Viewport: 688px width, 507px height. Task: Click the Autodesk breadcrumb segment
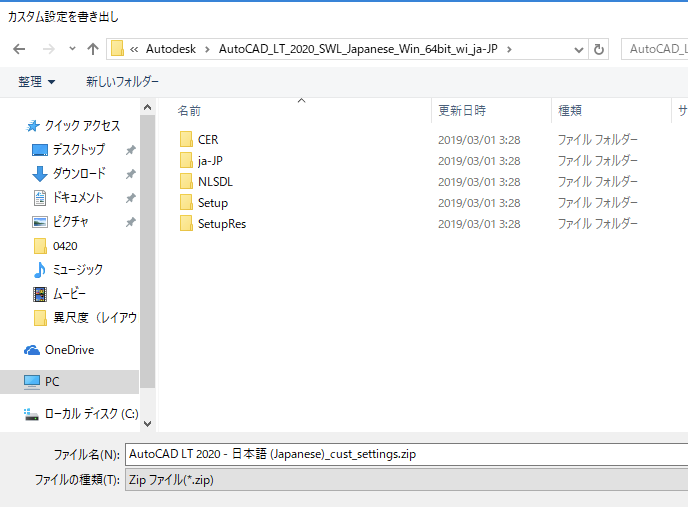(171, 49)
